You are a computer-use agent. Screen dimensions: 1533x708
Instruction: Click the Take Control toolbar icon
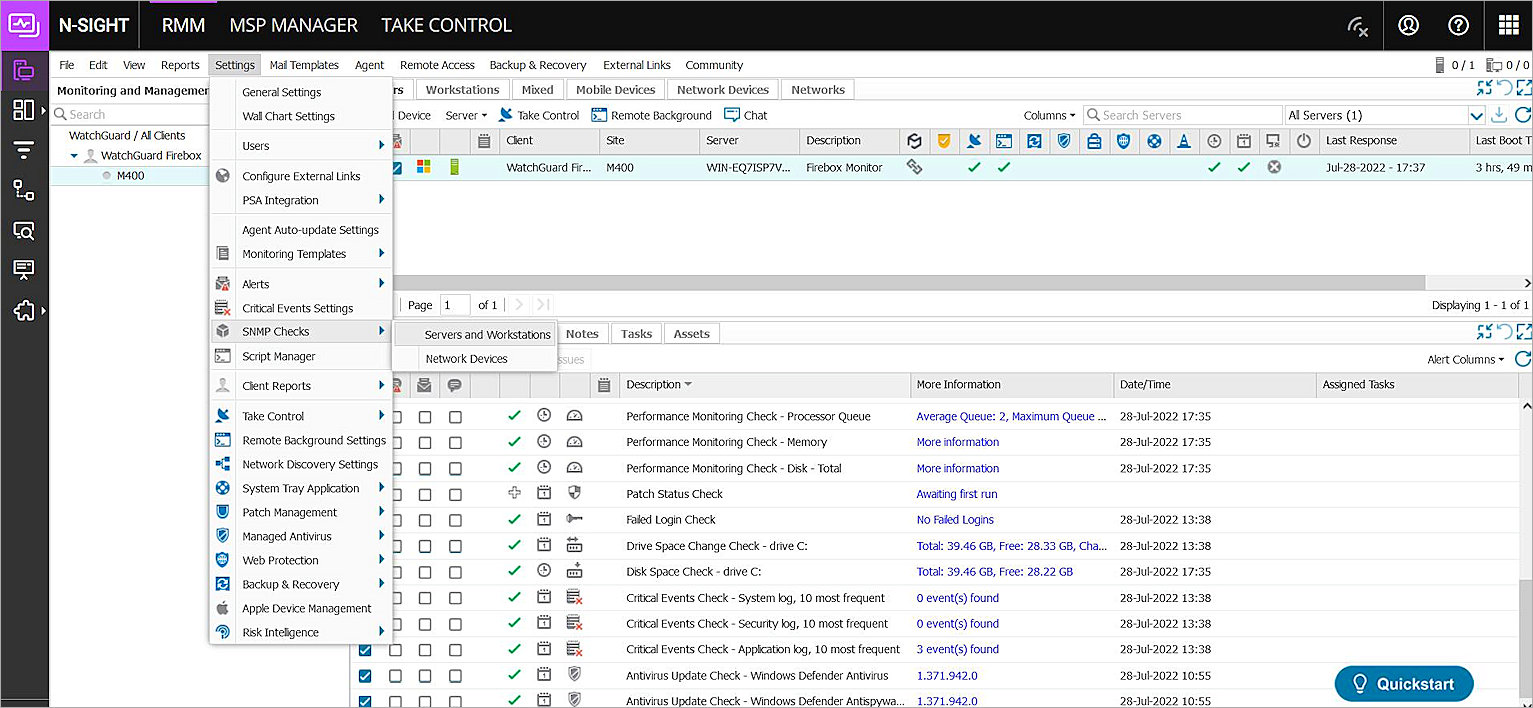click(x=539, y=115)
